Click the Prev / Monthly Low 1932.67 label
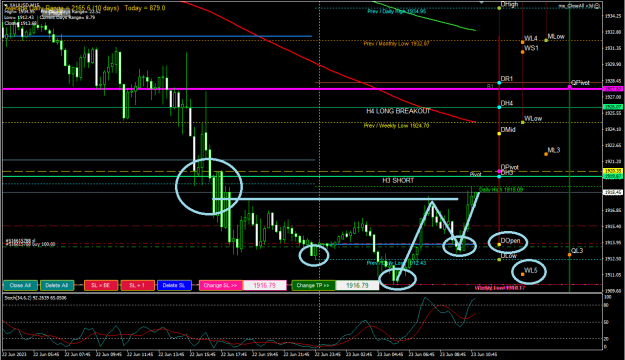Image resolution: width=625 pixels, height=360 pixels. (x=396, y=43)
